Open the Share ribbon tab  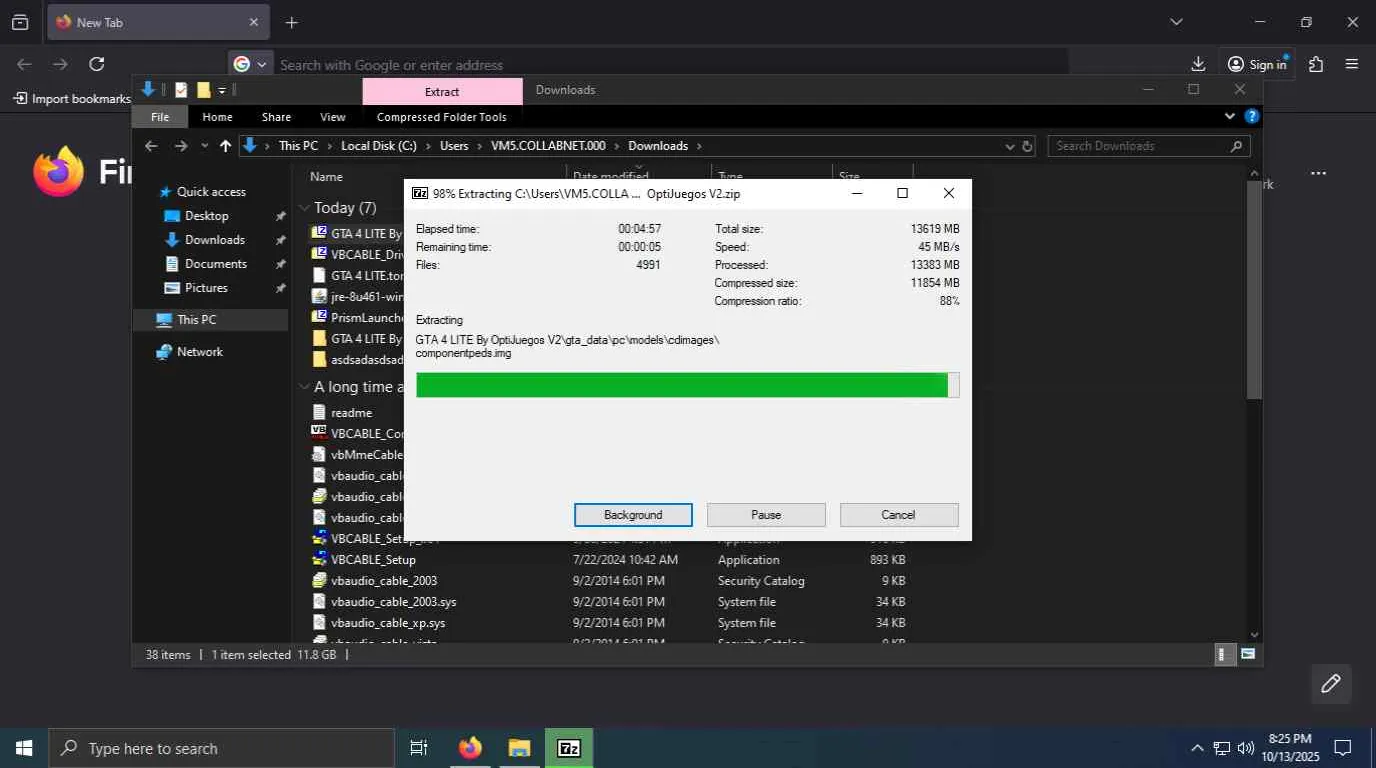[x=276, y=117]
